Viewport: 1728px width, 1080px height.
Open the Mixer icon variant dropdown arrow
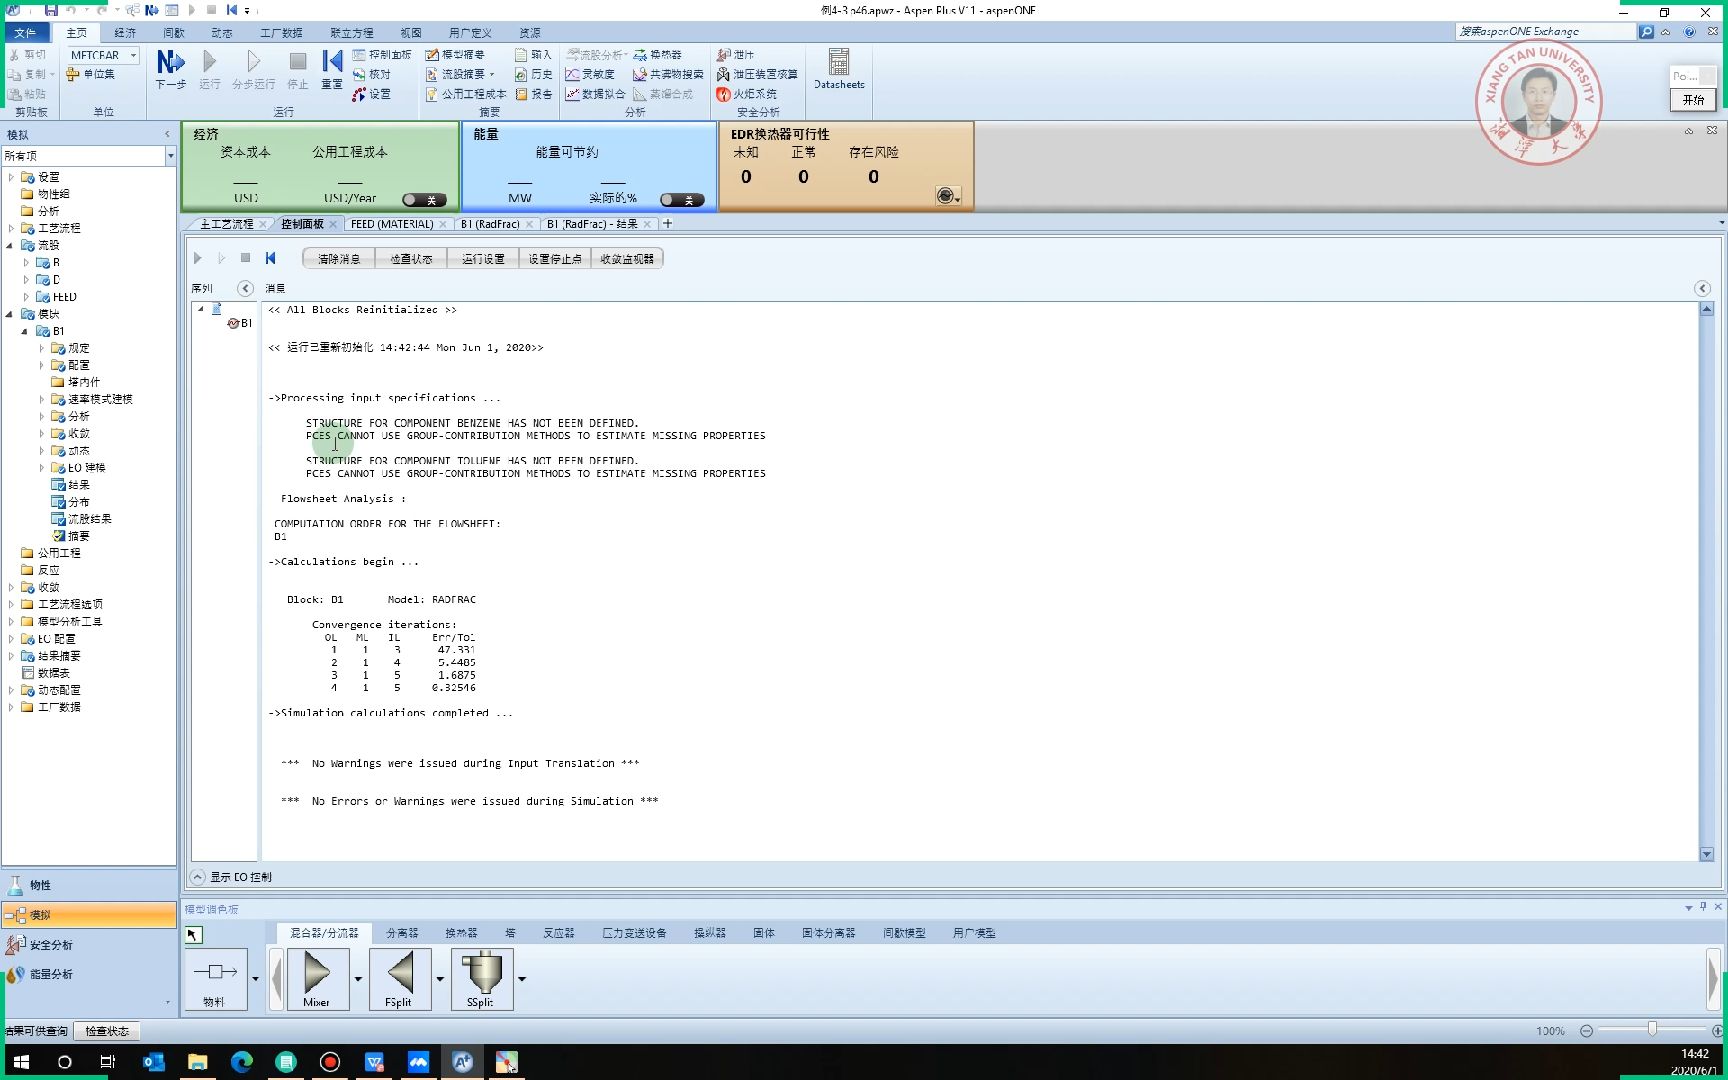click(358, 979)
